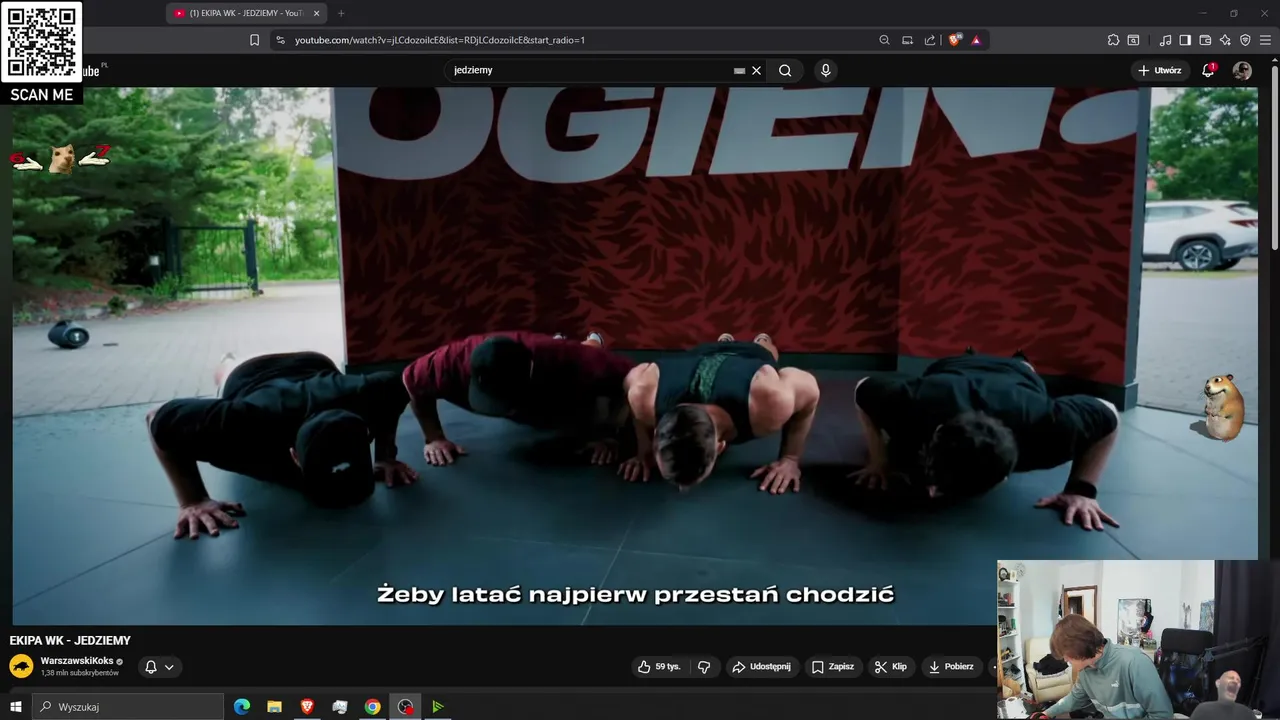
Task: Click the install app icon in address bar
Action: [907, 40]
